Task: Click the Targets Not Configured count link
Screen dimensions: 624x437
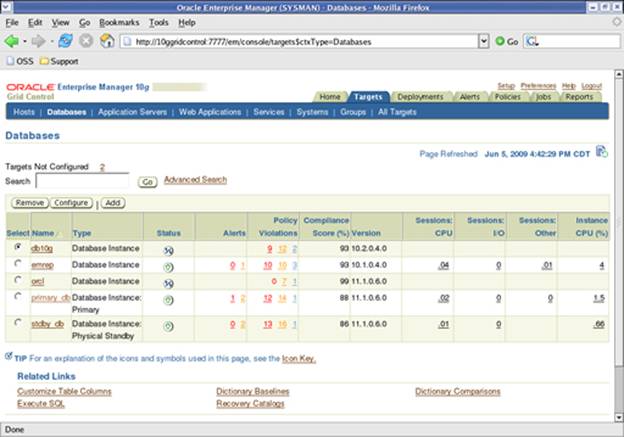Action: pos(102,167)
